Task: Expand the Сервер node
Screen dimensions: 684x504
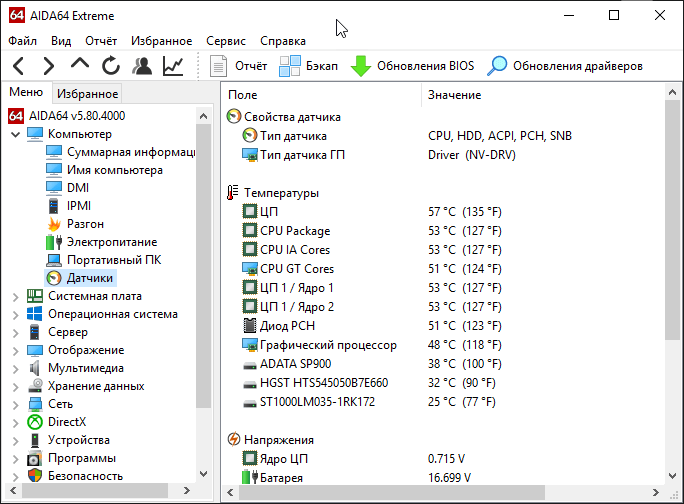Action: 16,333
